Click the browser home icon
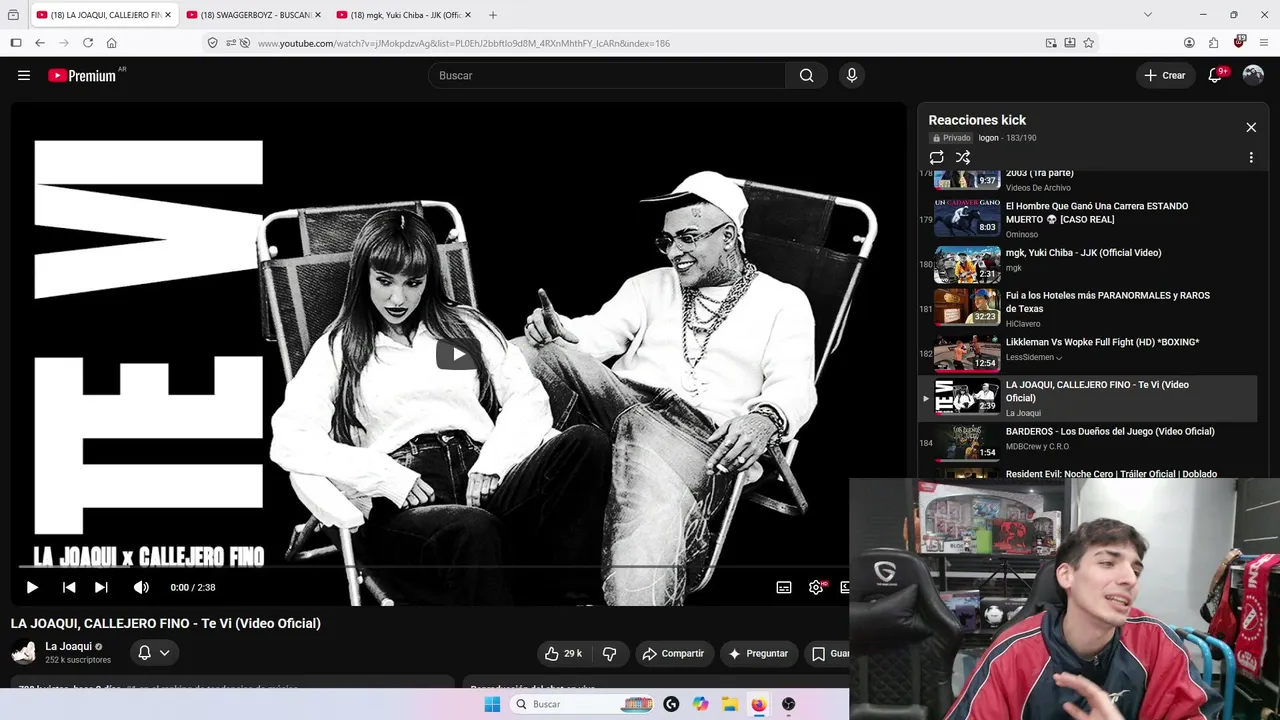The height and width of the screenshot is (720, 1280). [112, 43]
